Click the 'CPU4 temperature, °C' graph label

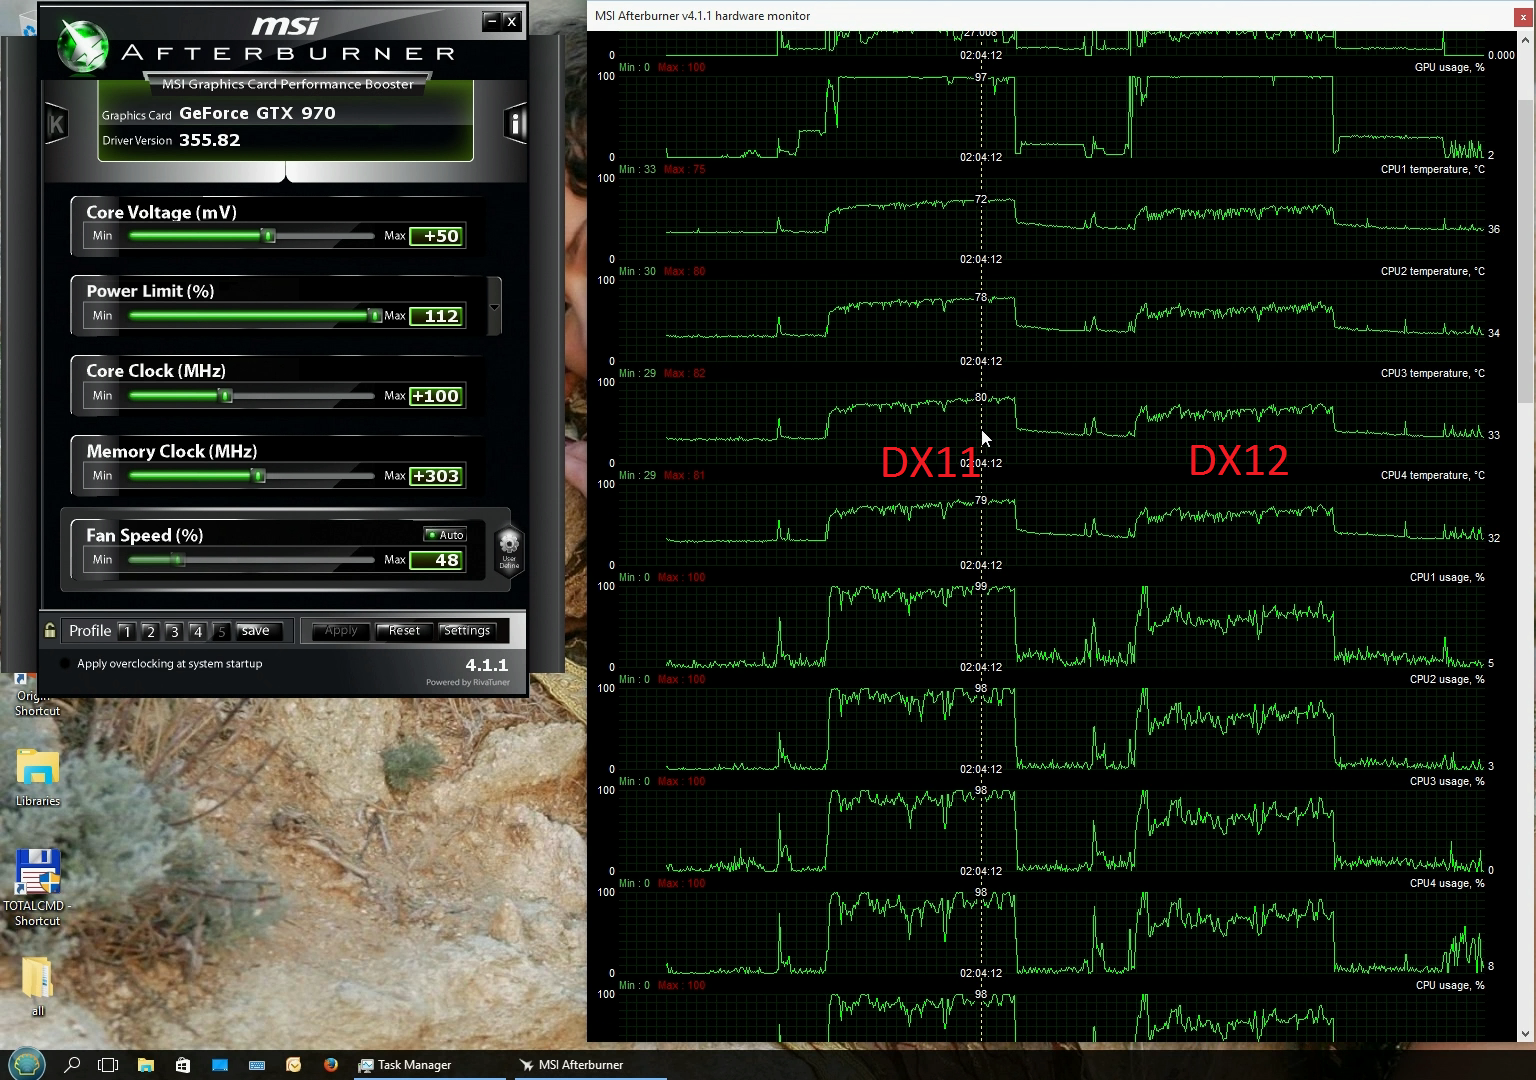point(1432,475)
